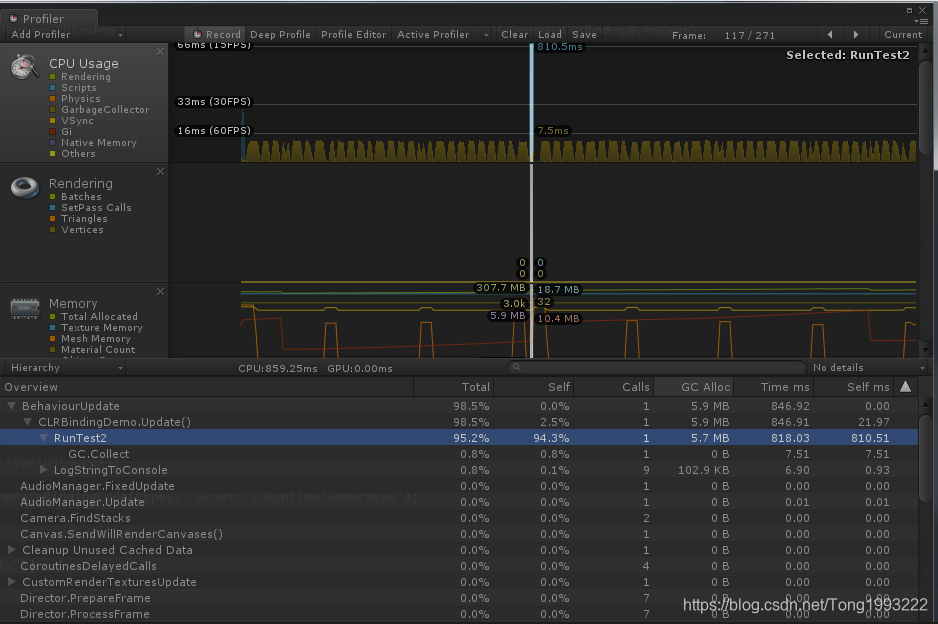Toggle Physics series color box
The height and width of the screenshot is (624, 938).
click(53, 99)
